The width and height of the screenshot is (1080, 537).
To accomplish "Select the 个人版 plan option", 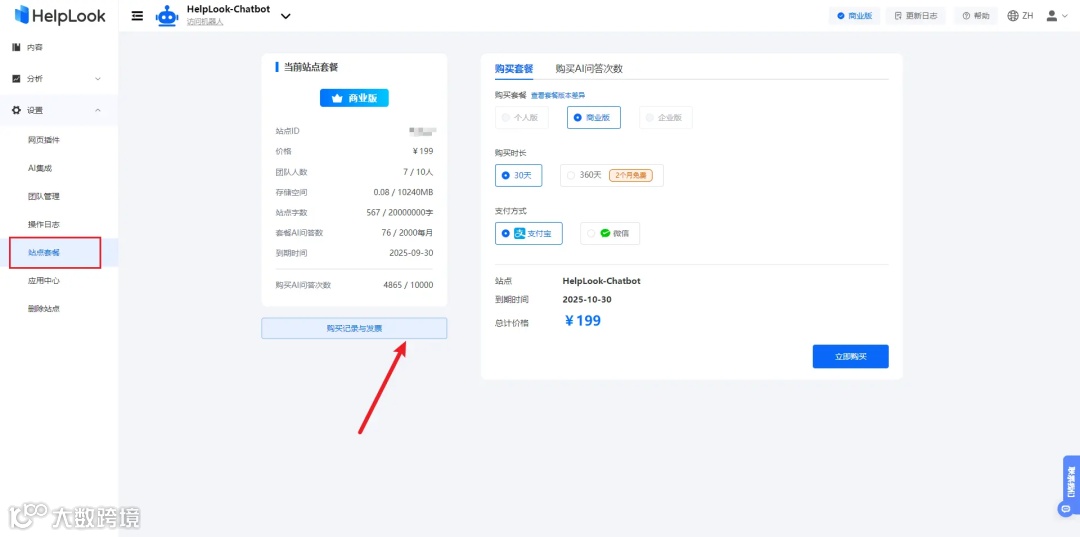I will tap(521, 118).
